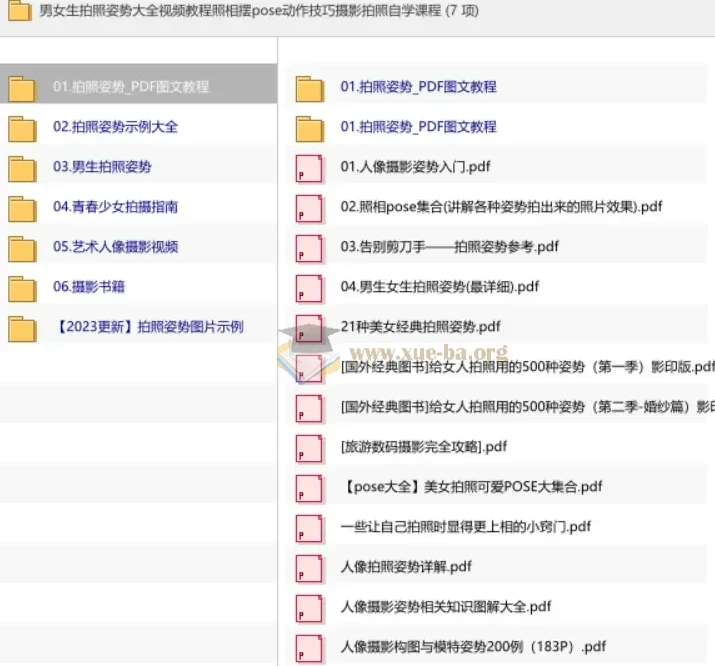The height and width of the screenshot is (666, 715).
Task: Click PDF icon of 03.告别剪刀手 file
Action: (x=309, y=249)
